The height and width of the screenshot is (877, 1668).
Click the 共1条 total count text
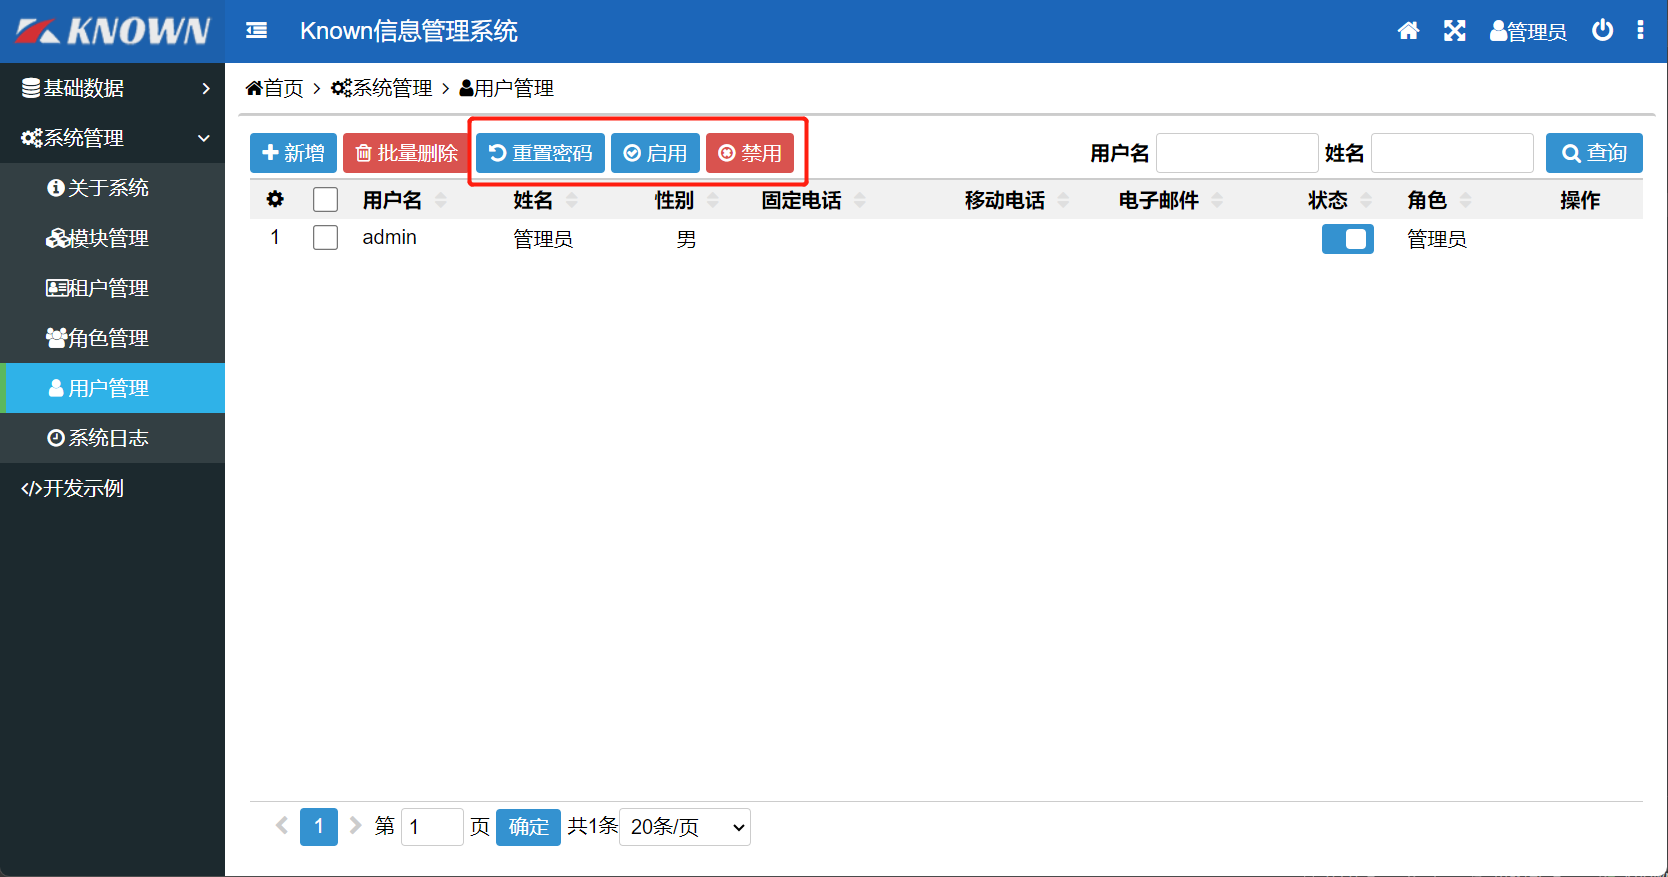tap(593, 826)
